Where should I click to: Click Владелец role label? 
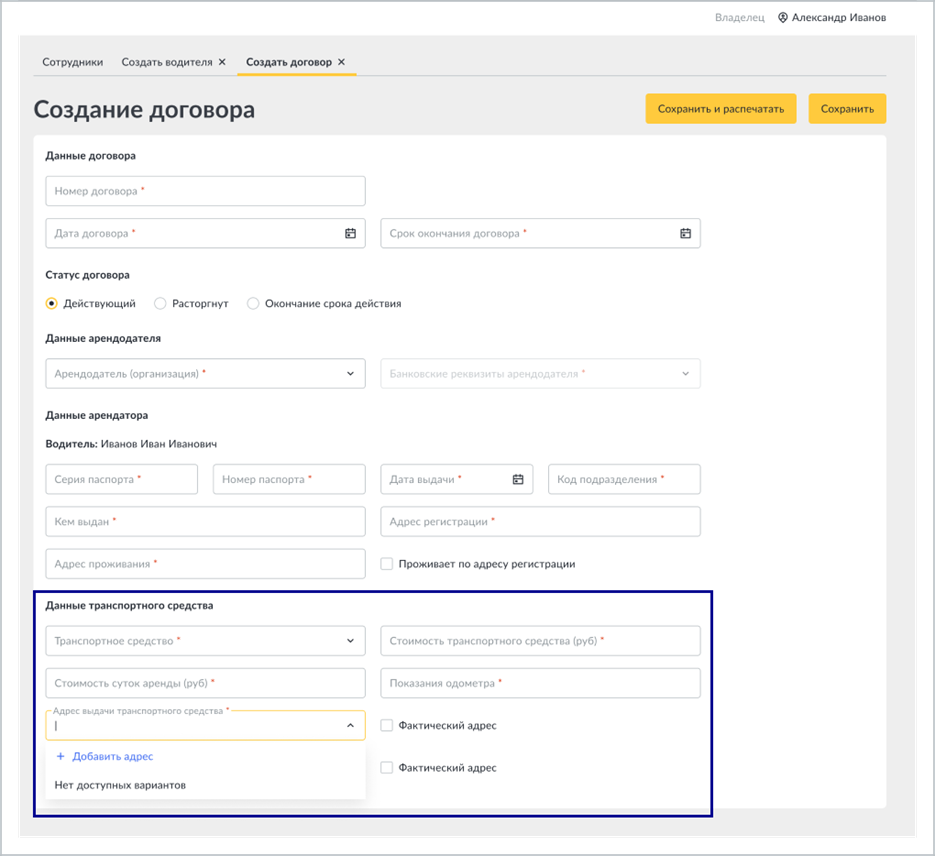(739, 18)
